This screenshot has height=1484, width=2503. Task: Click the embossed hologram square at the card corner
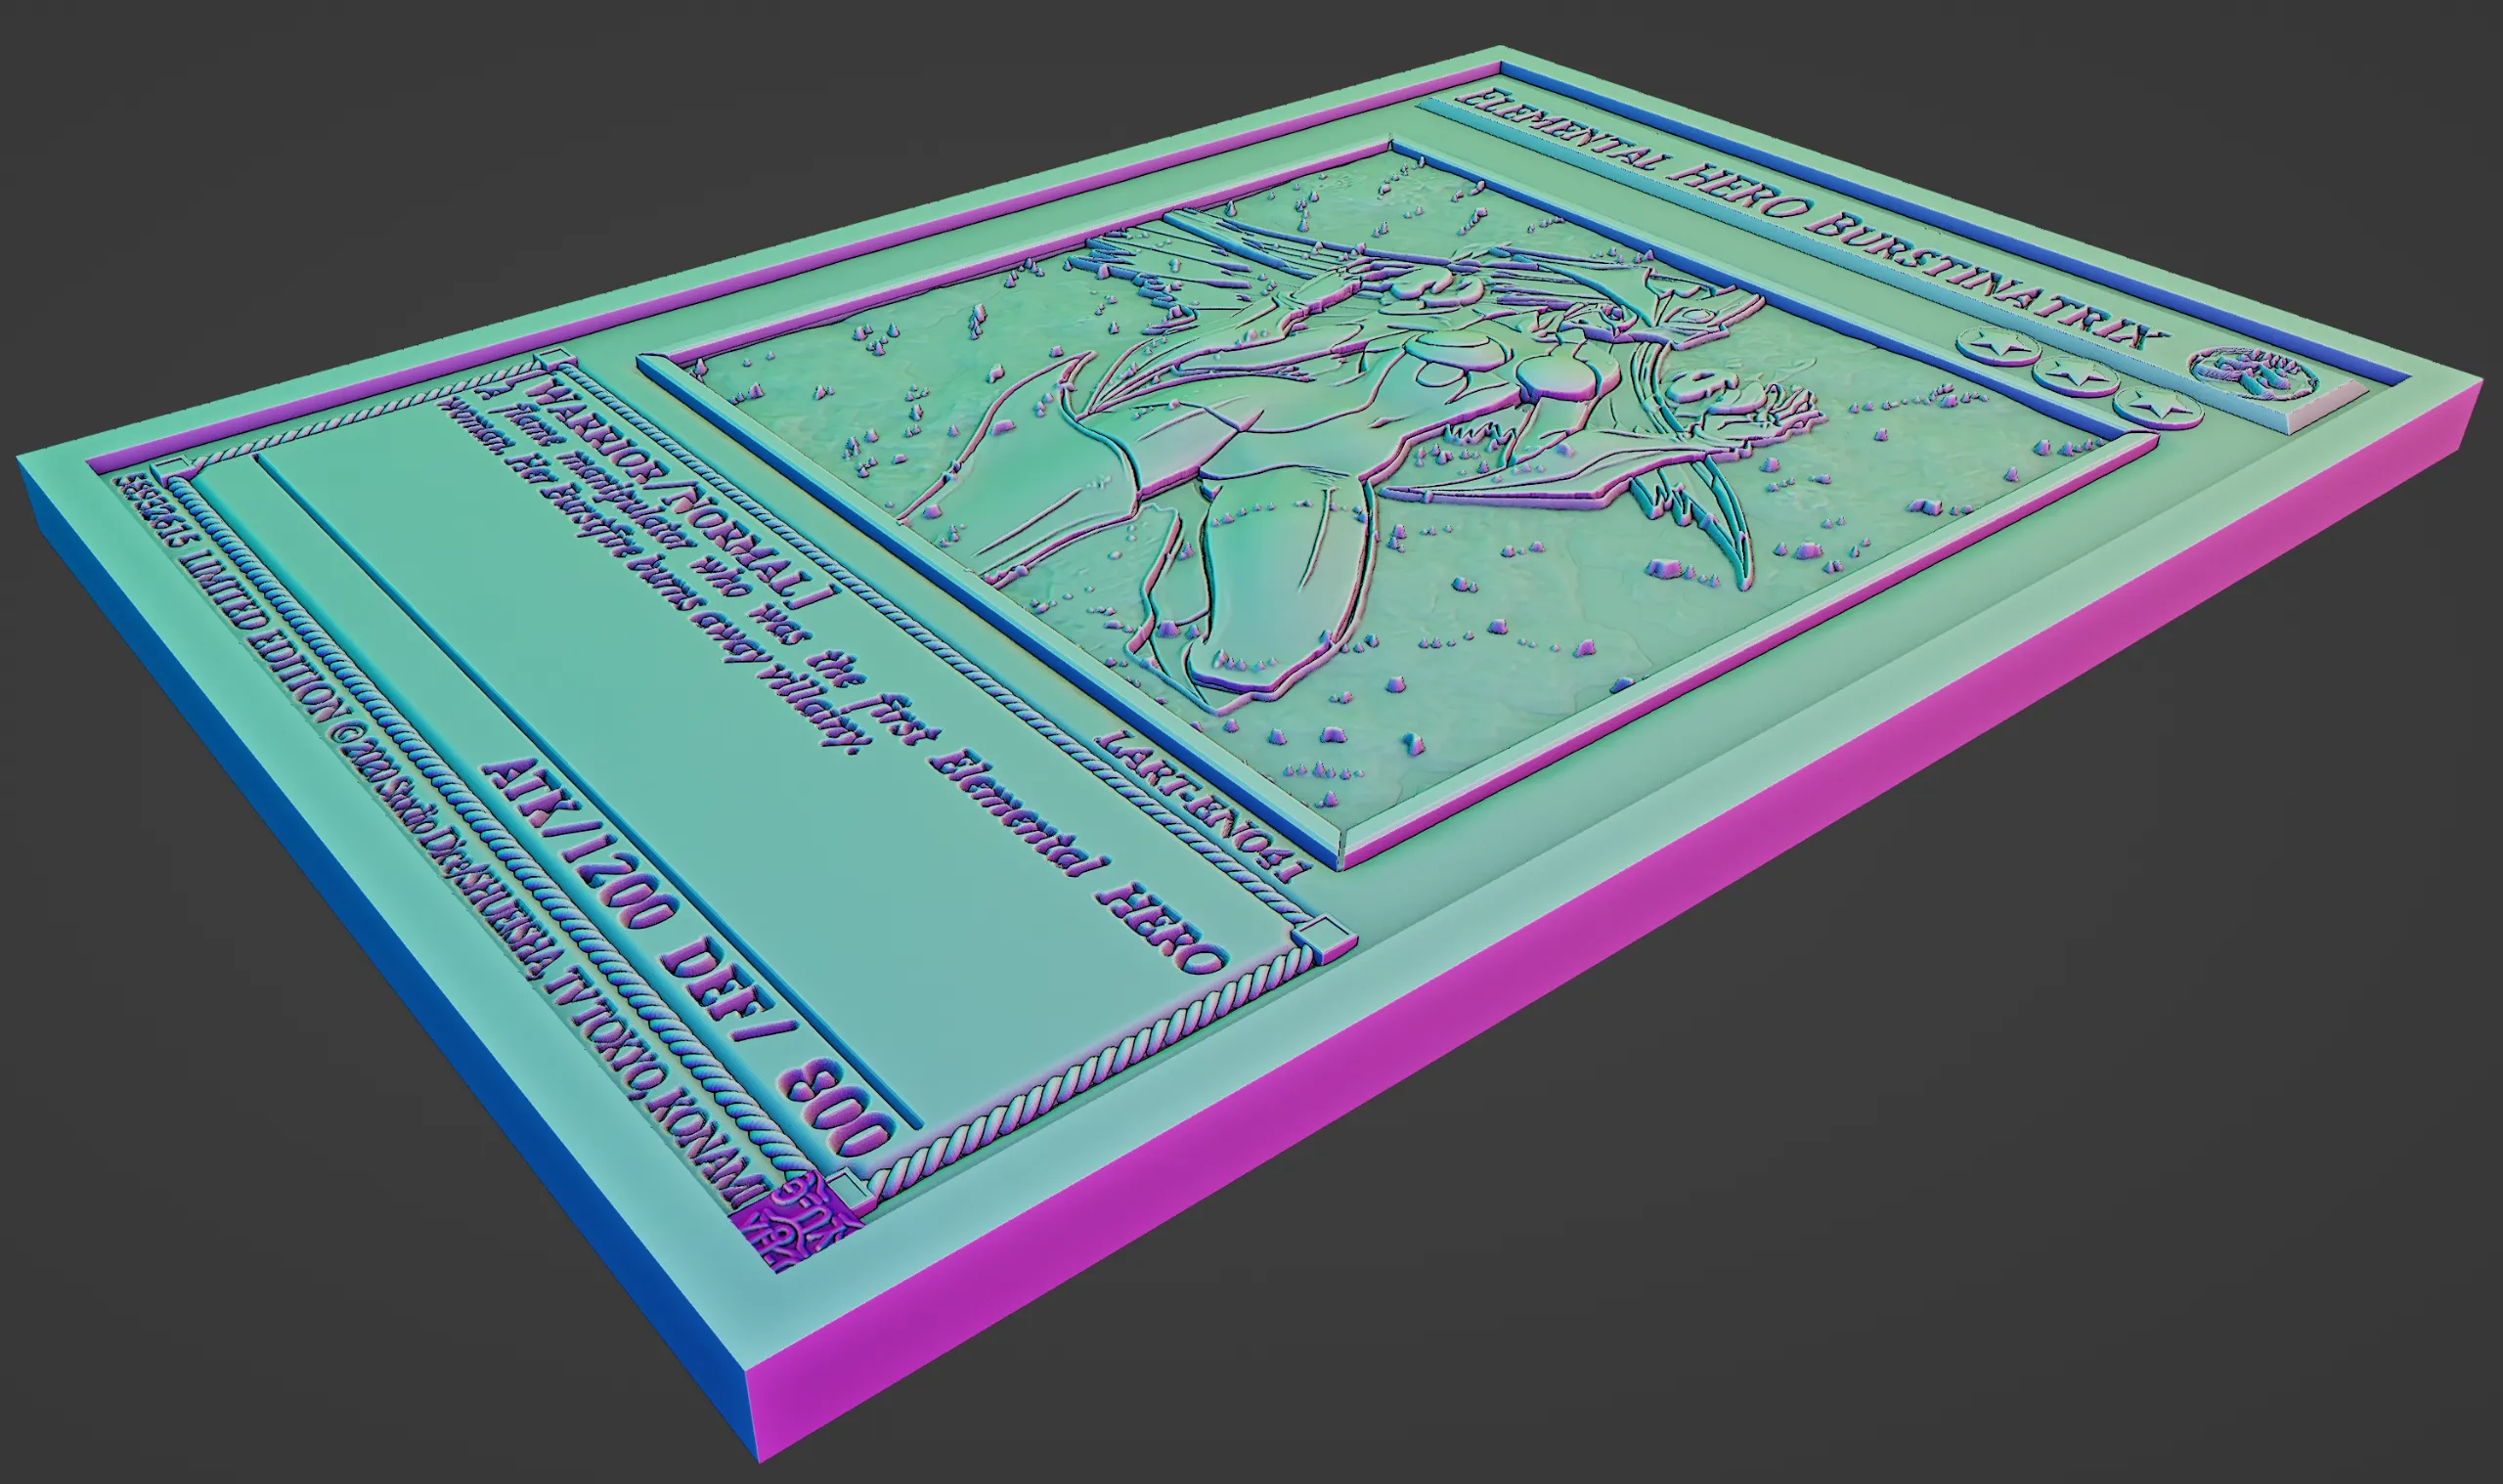tap(795, 1224)
